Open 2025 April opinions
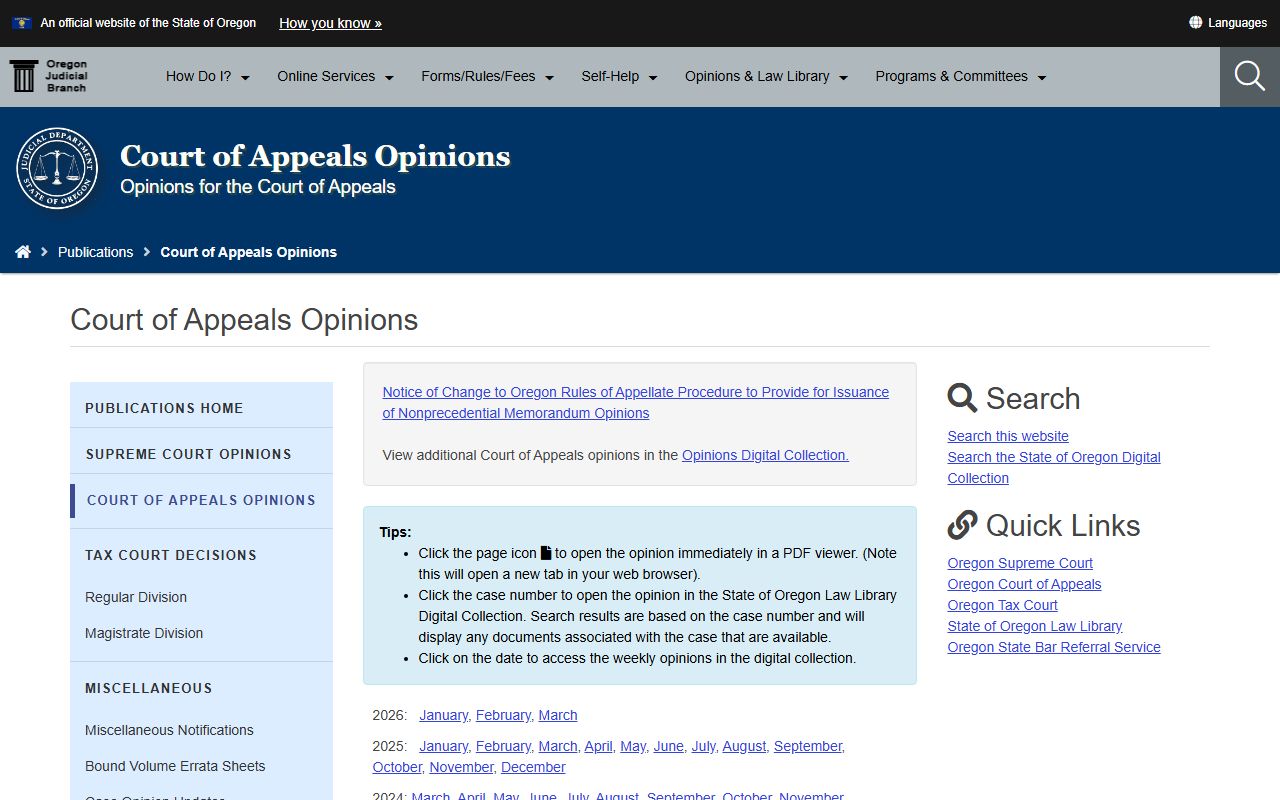 [598, 746]
